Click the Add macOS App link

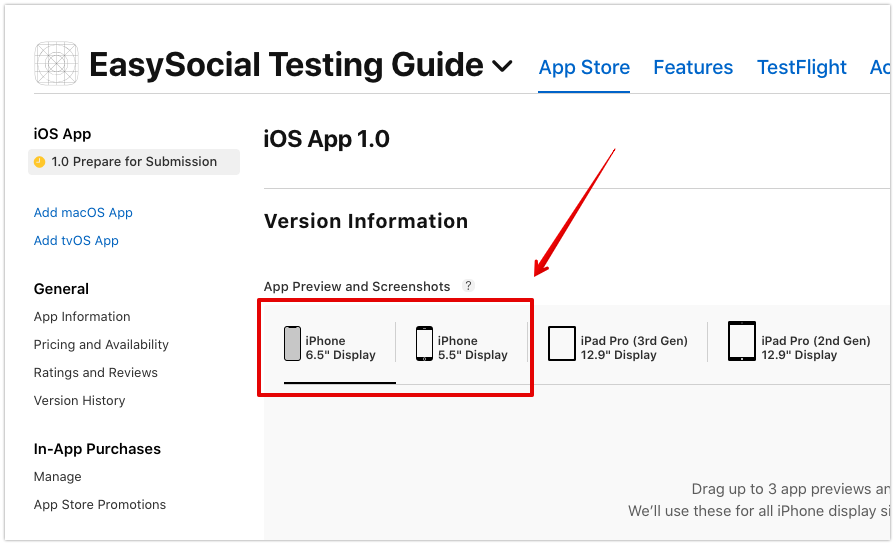click(x=83, y=212)
